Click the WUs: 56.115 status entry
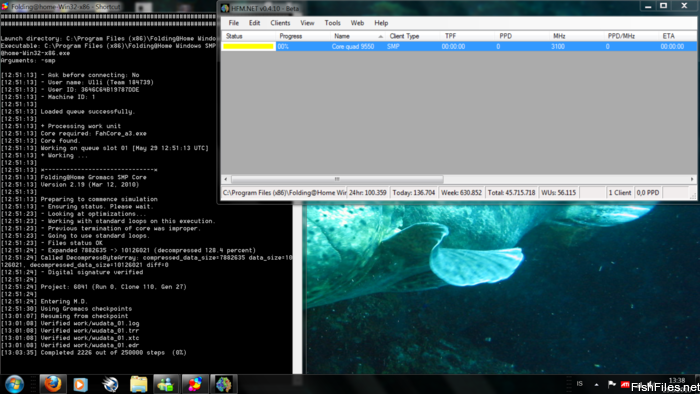 coord(558,193)
